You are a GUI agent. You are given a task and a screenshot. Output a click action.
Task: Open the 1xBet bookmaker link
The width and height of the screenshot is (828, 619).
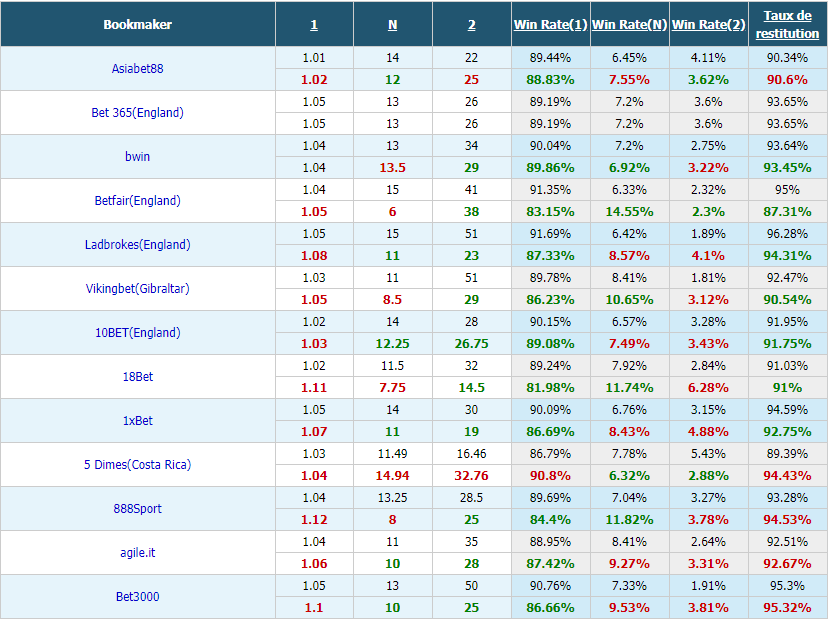(x=137, y=420)
